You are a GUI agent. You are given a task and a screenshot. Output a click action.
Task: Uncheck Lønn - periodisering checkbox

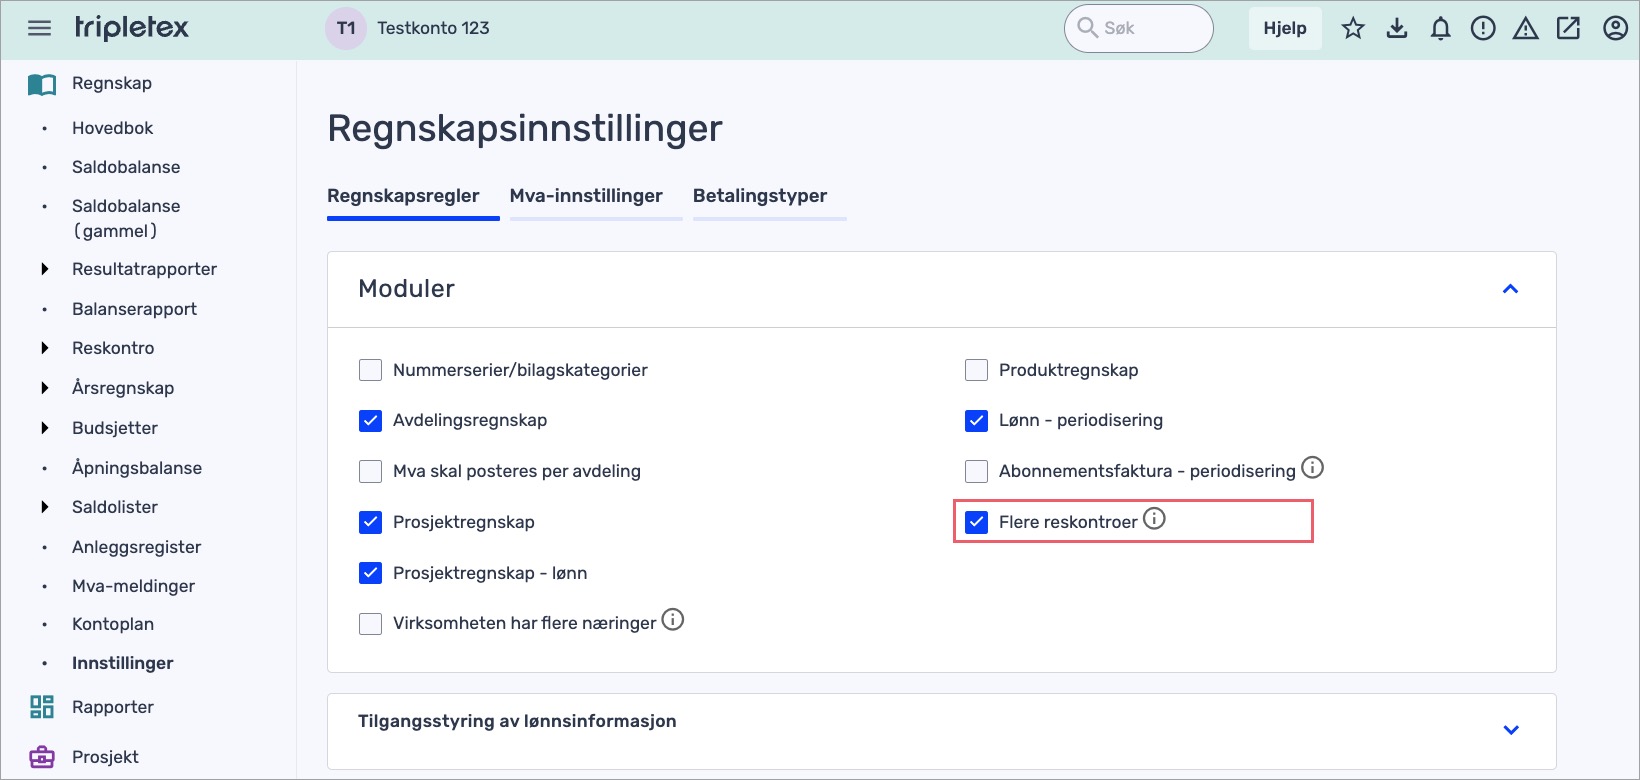976,421
